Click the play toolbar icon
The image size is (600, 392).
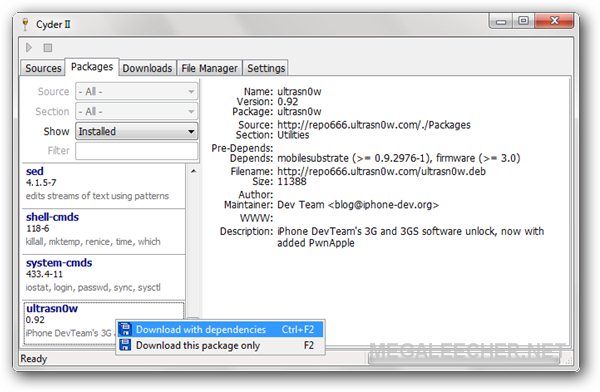(x=29, y=47)
